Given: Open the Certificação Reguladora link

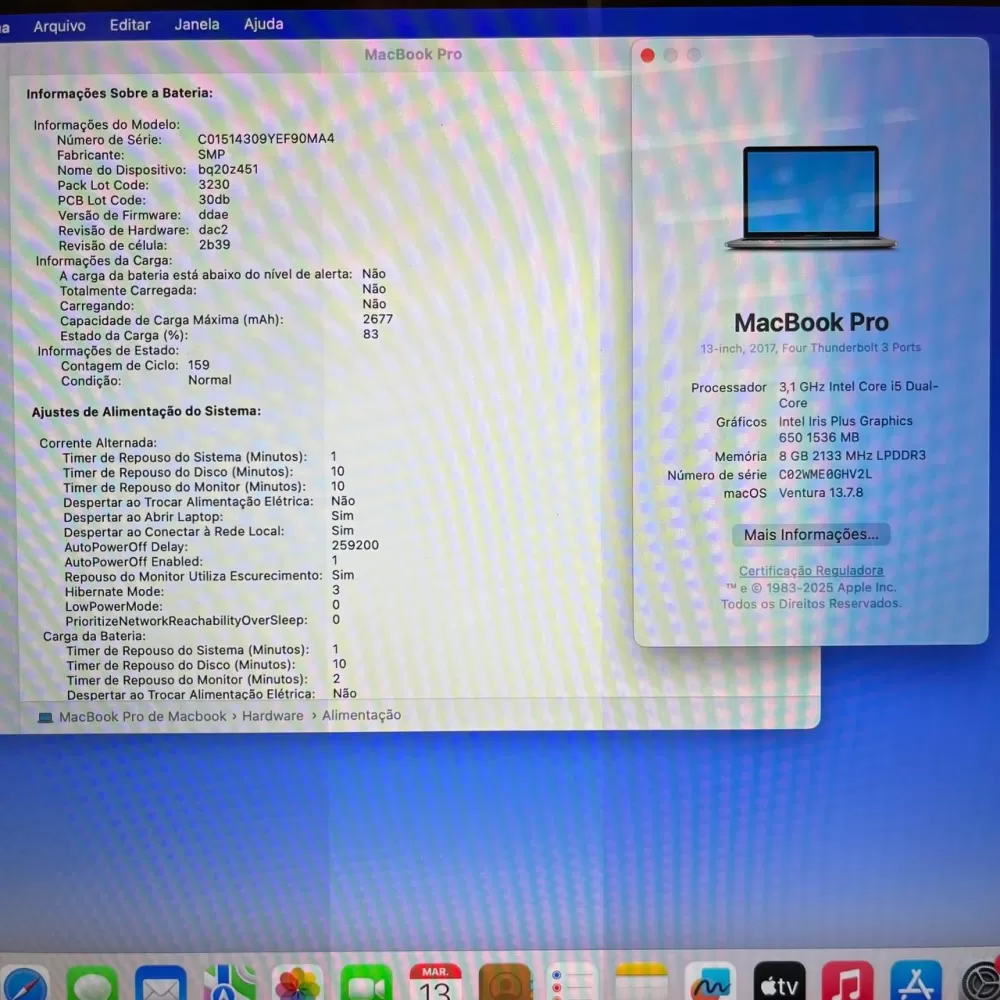Looking at the screenshot, I should 811,571.
